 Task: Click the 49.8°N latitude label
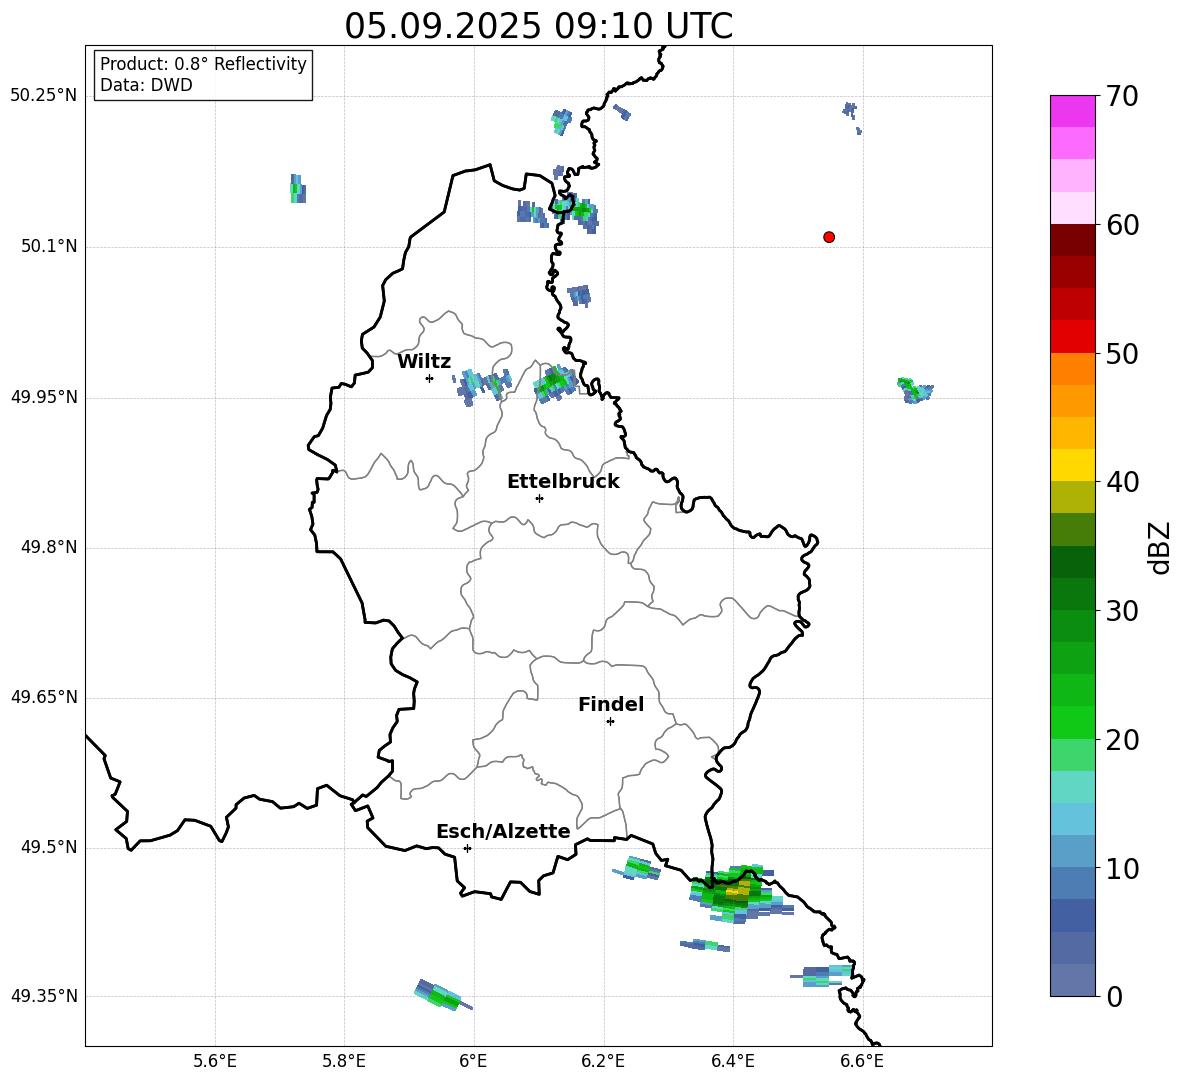coord(49,547)
